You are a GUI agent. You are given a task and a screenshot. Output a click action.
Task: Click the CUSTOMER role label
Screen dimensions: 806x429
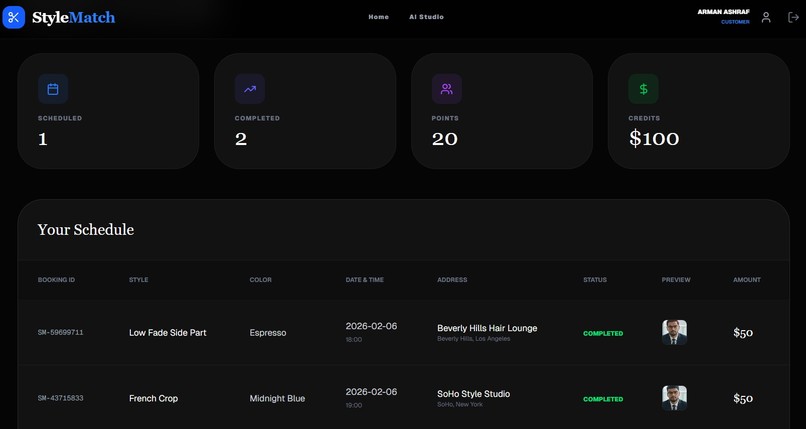pyautogui.click(x=735, y=22)
